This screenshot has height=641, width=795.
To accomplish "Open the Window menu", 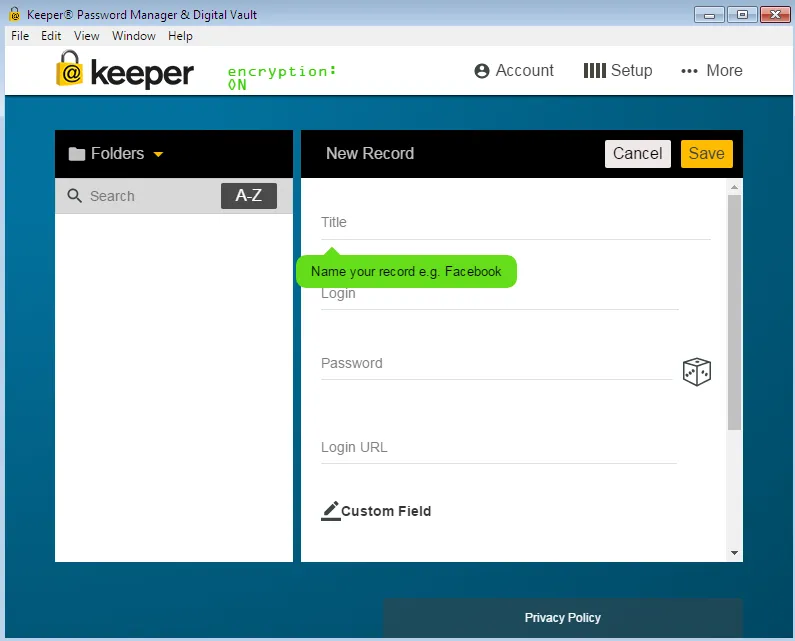I will [134, 36].
